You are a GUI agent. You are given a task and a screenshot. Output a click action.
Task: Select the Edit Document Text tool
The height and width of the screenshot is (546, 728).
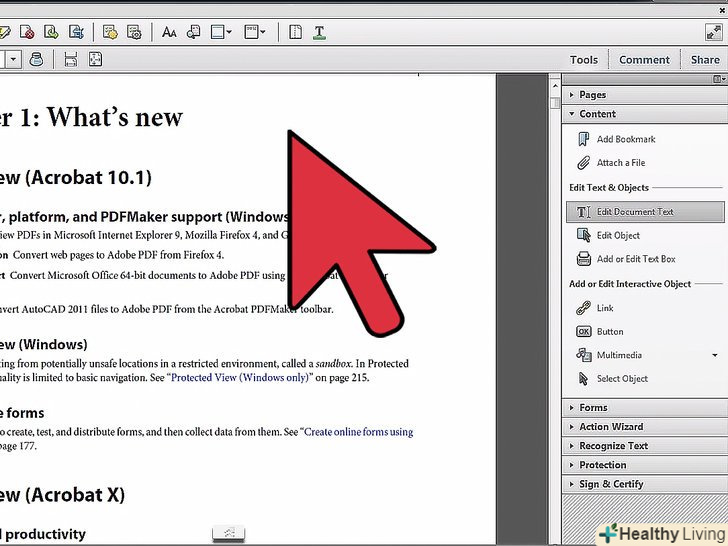click(x=645, y=212)
